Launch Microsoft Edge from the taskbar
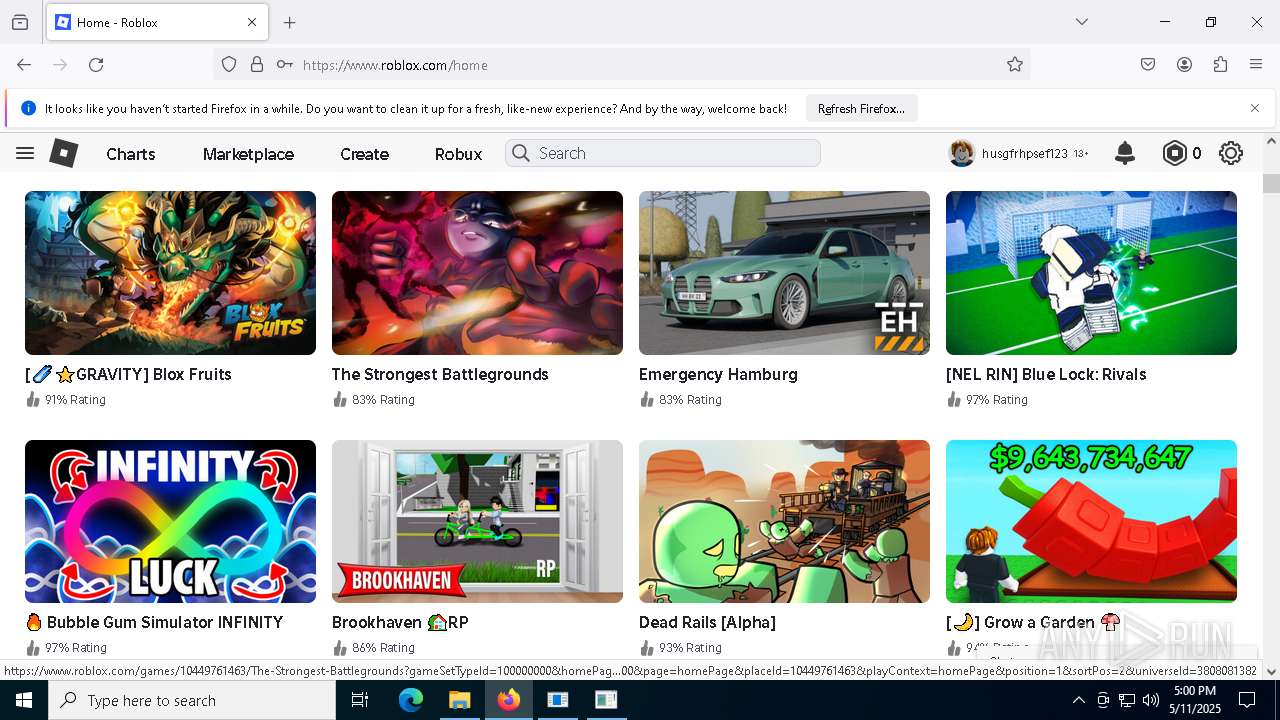Viewport: 1280px width, 720px height. [411, 700]
